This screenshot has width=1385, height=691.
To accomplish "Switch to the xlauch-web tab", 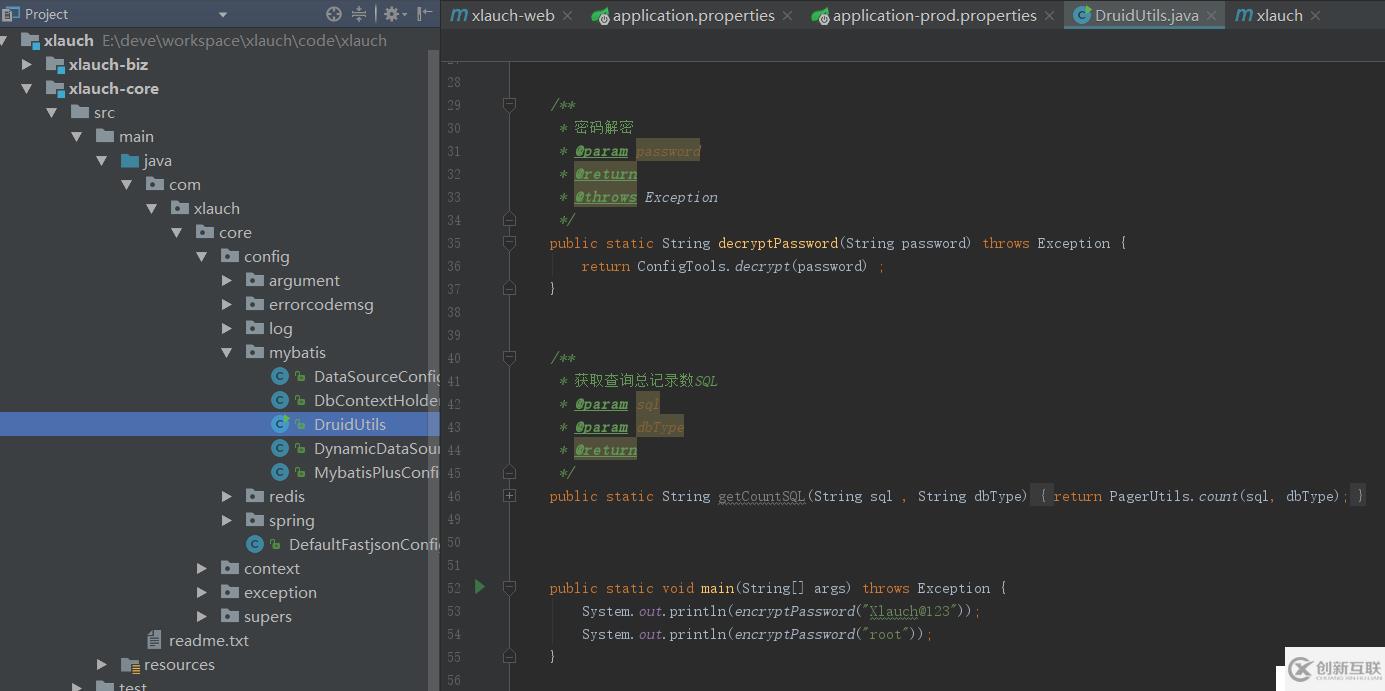I will click(510, 15).
